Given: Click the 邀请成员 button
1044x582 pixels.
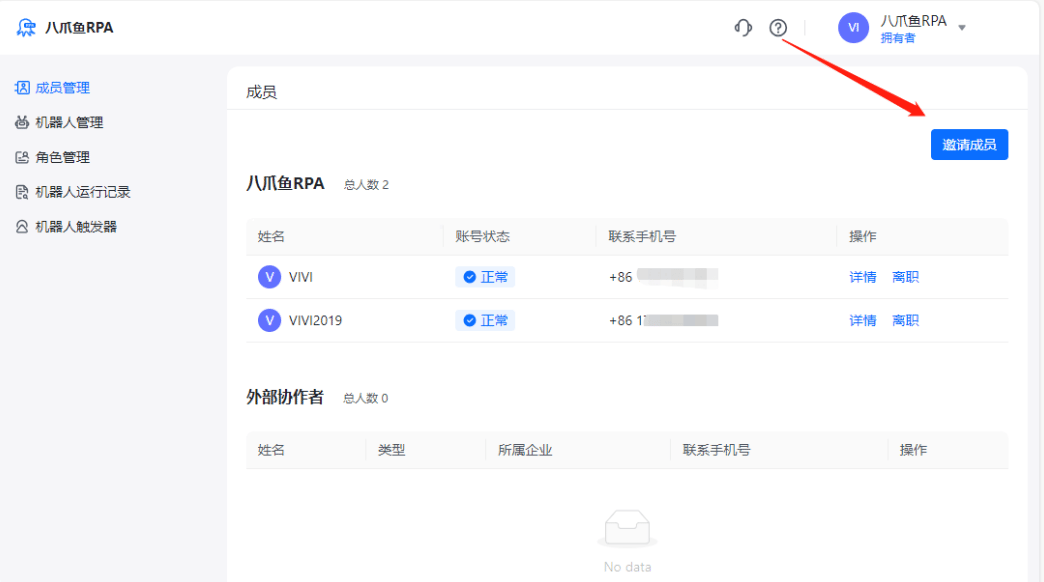Looking at the screenshot, I should point(969,145).
